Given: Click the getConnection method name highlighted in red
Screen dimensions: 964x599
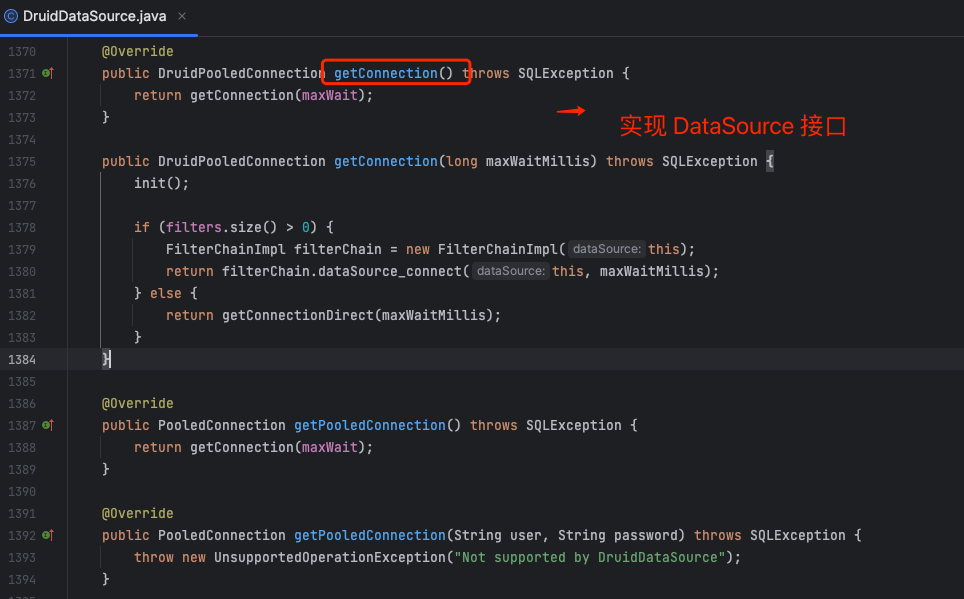Looking at the screenshot, I should 385,73.
